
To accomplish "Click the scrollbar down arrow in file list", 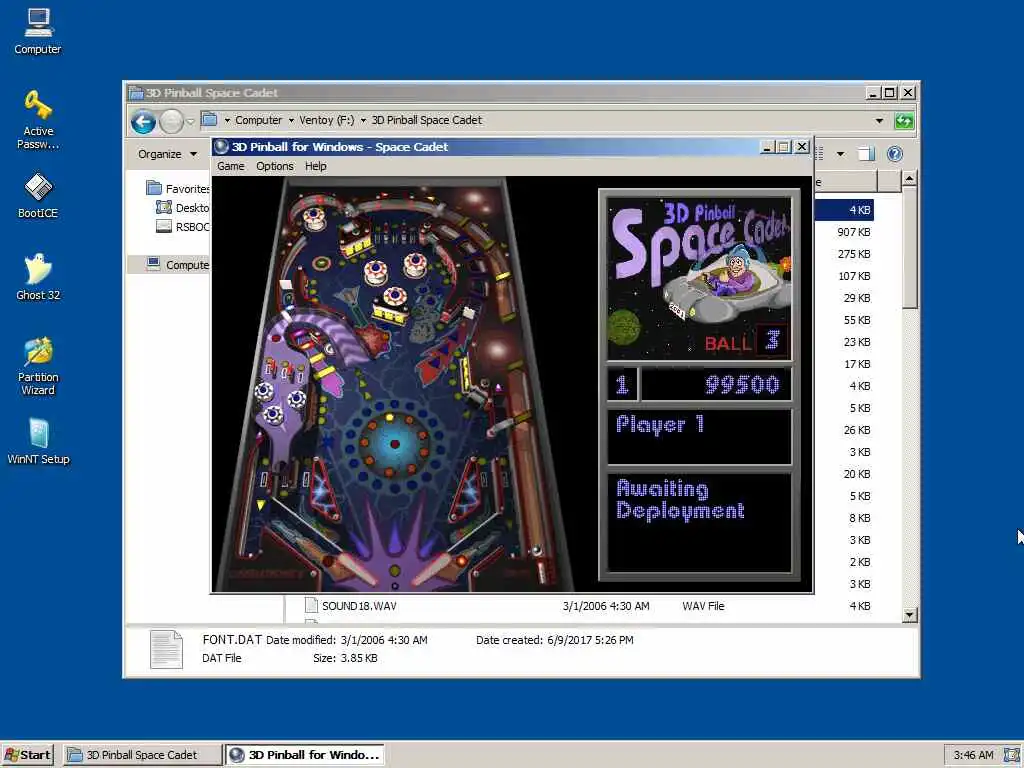I will click(x=909, y=615).
